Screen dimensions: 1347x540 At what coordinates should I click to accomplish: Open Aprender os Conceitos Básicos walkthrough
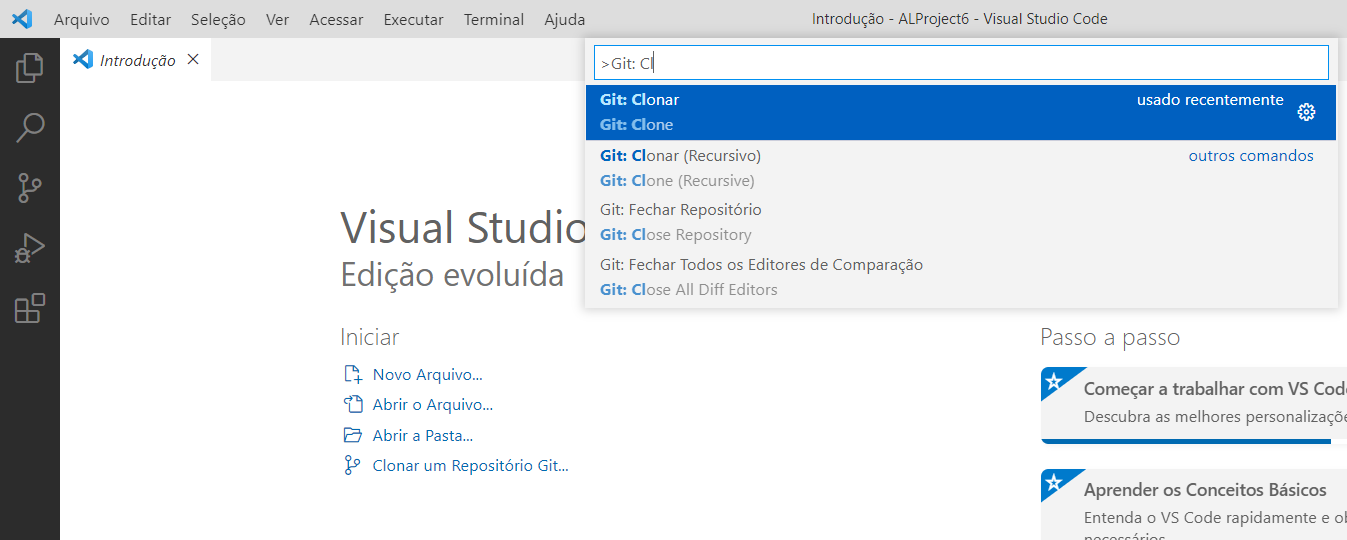[1194, 504]
